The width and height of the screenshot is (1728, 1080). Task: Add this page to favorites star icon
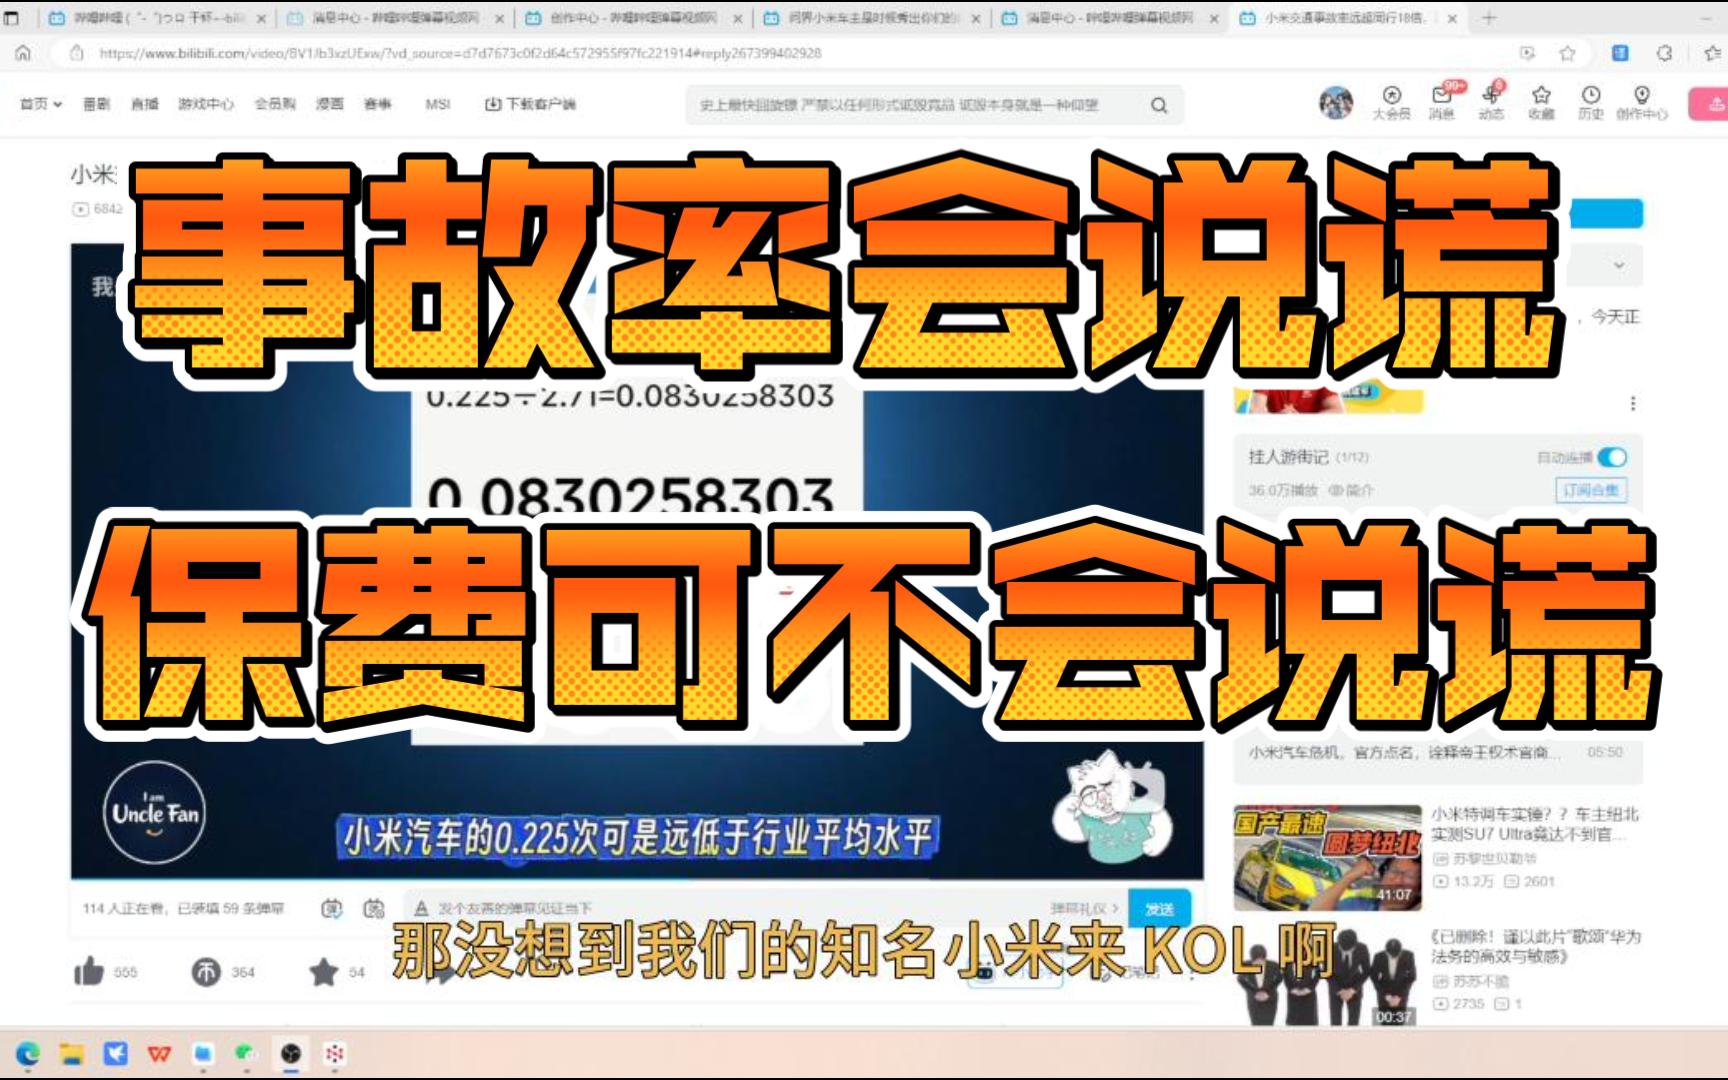pos(1568,53)
